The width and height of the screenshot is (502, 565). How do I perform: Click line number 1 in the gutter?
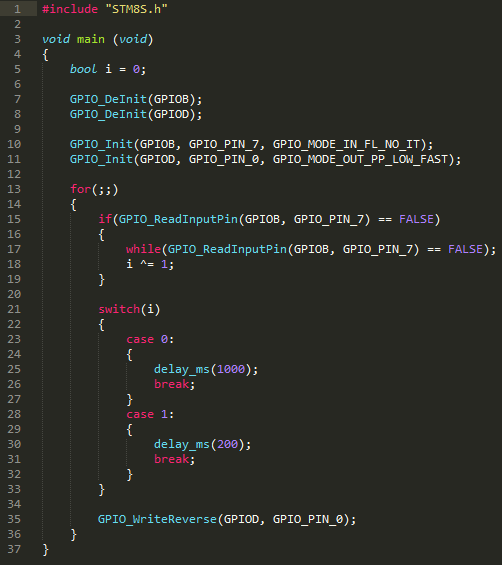17,9
